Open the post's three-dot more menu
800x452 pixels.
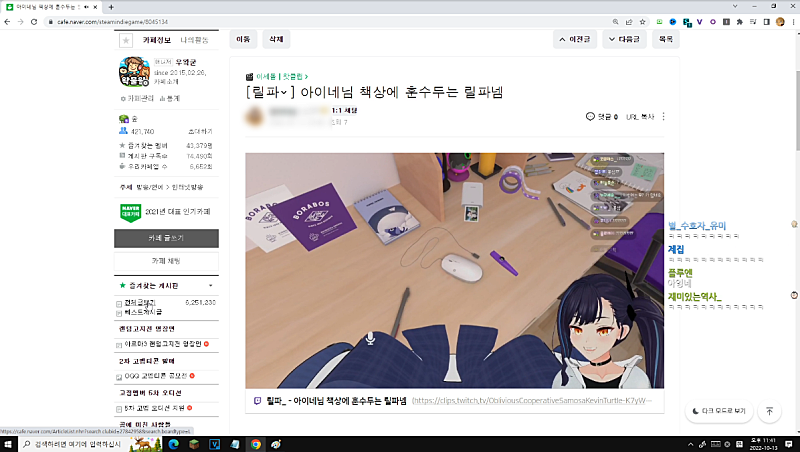pos(663,117)
